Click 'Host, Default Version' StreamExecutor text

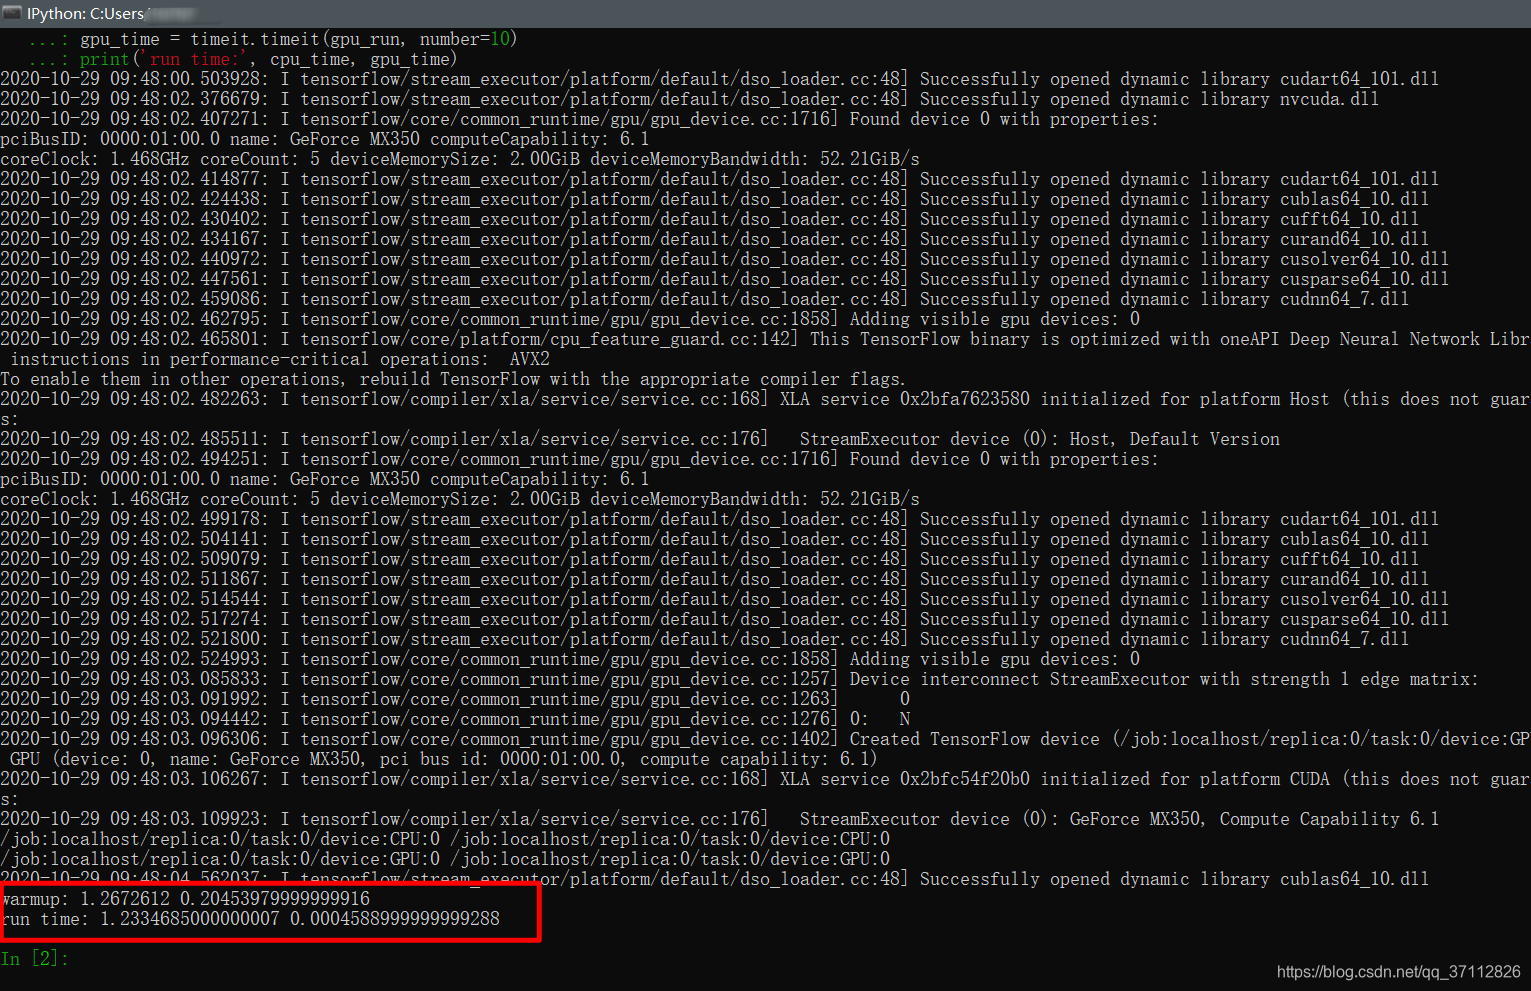click(x=1174, y=439)
